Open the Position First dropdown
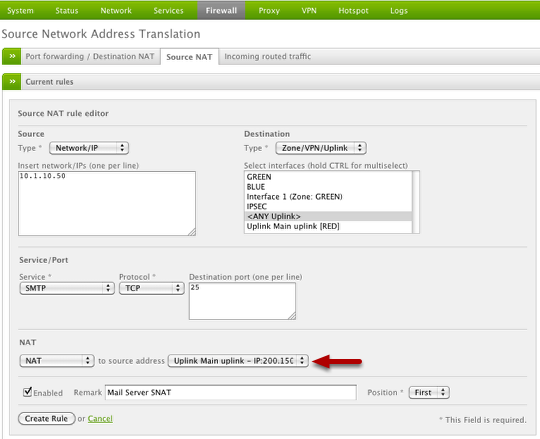Viewport: 540px width, 439px height. pos(429,392)
